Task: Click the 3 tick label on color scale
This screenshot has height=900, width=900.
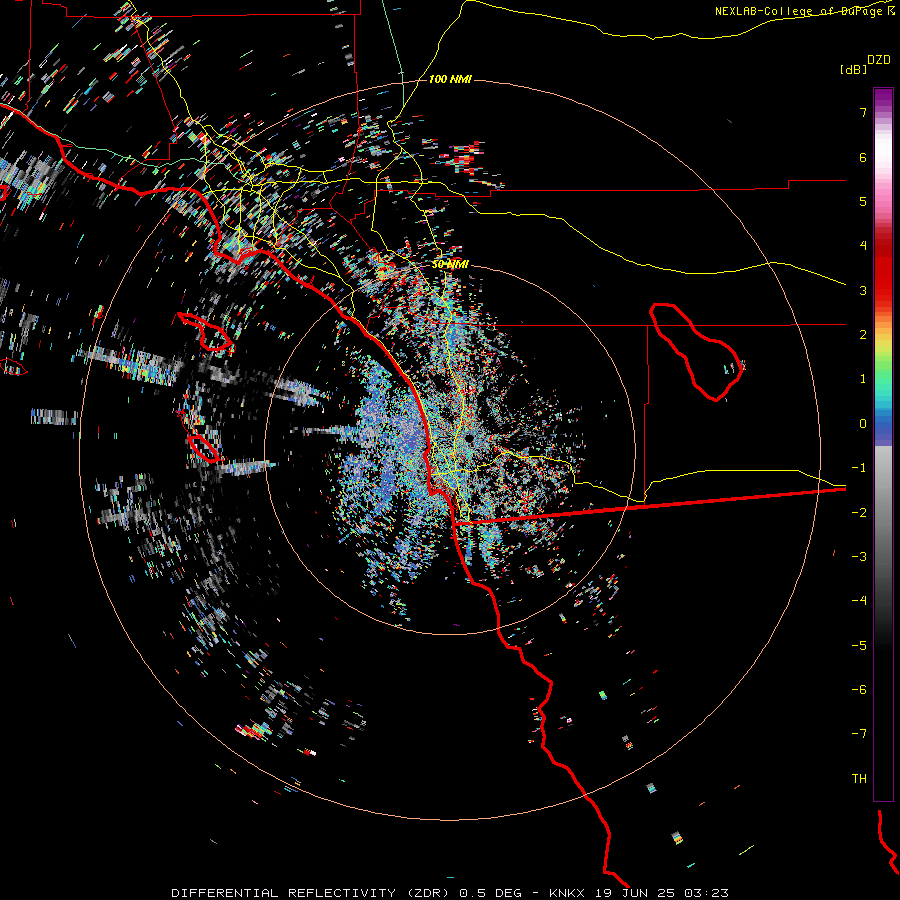Action: pyautogui.click(x=863, y=290)
